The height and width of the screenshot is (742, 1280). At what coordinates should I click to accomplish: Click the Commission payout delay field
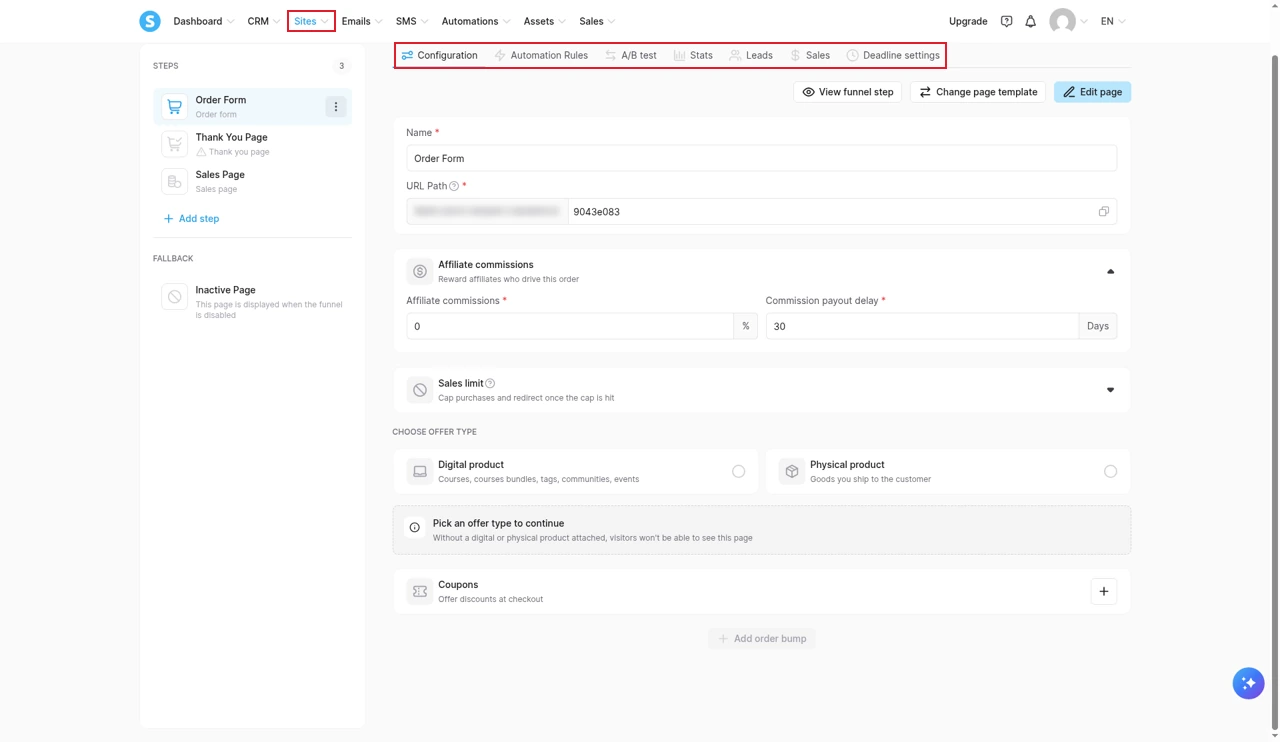click(922, 326)
